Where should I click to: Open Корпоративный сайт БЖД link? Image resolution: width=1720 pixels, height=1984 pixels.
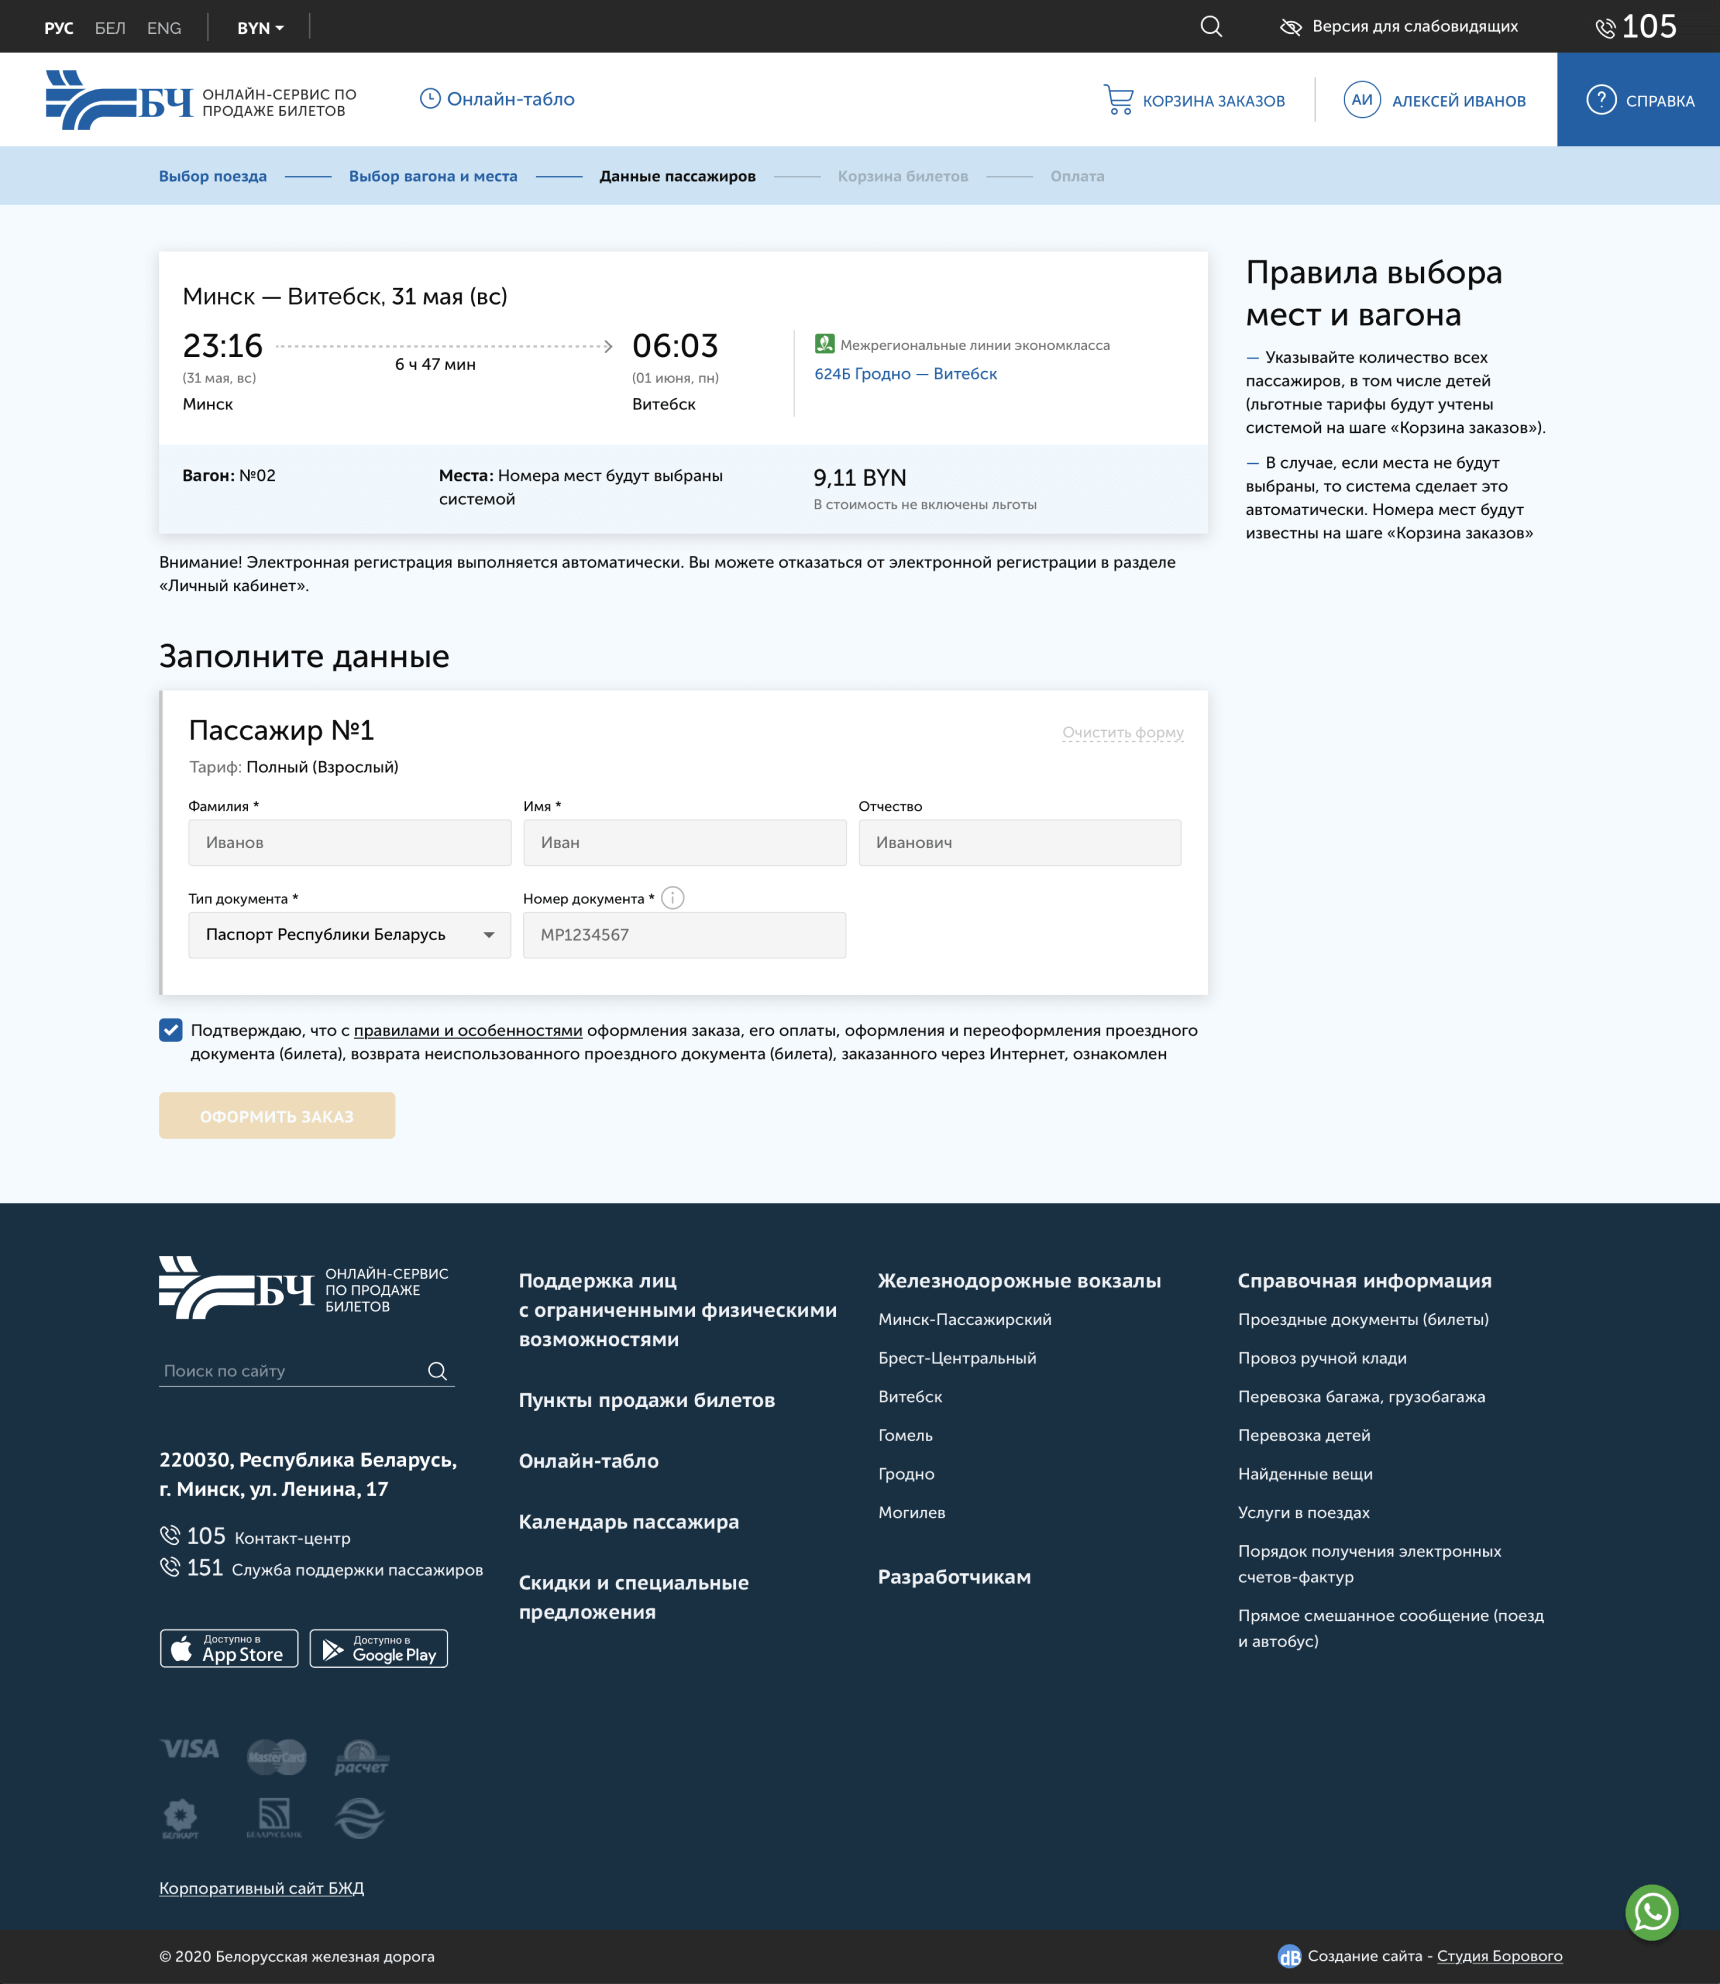pyautogui.click(x=261, y=1888)
